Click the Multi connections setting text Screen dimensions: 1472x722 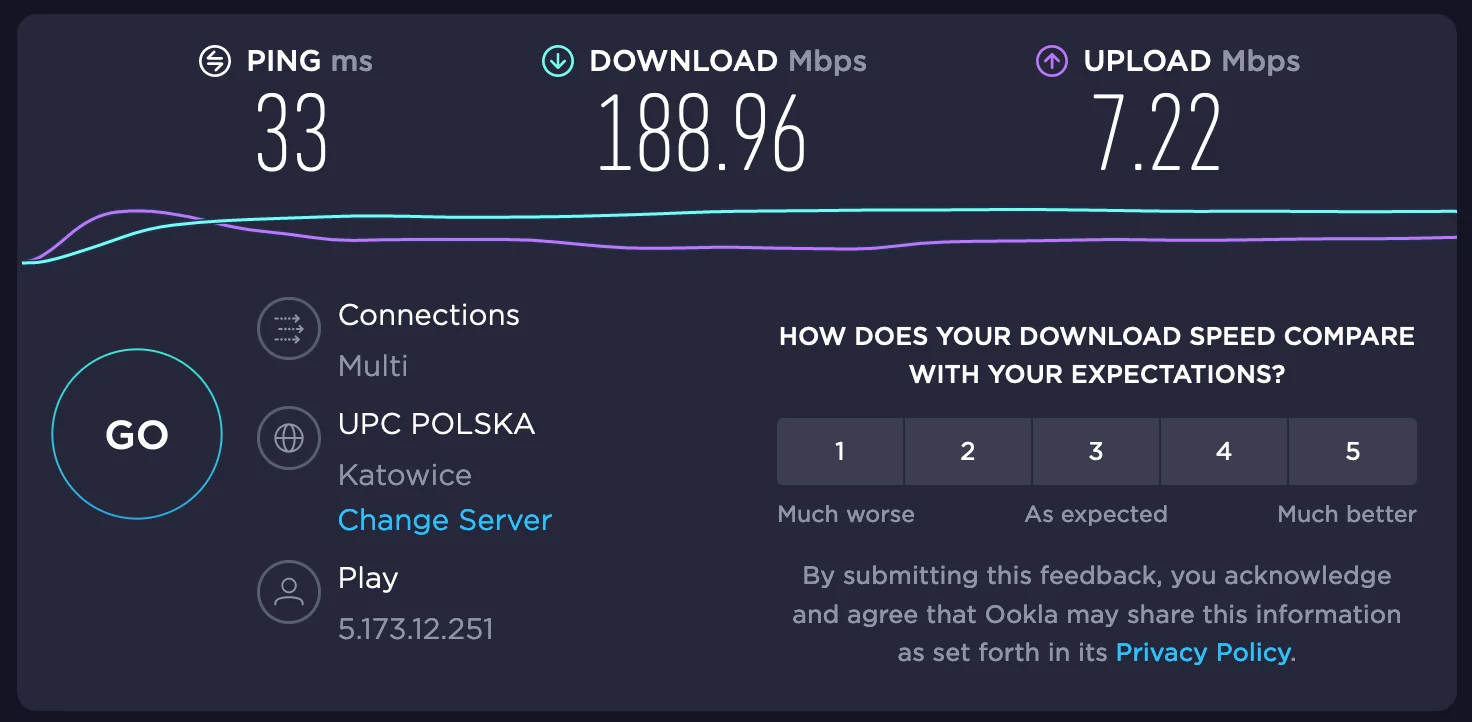[373, 366]
